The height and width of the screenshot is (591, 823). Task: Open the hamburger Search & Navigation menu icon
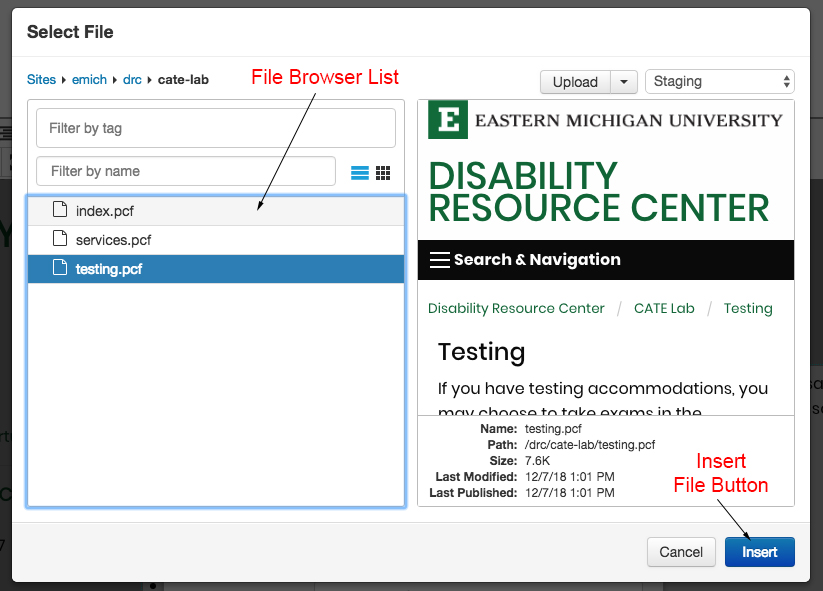[x=439, y=260]
